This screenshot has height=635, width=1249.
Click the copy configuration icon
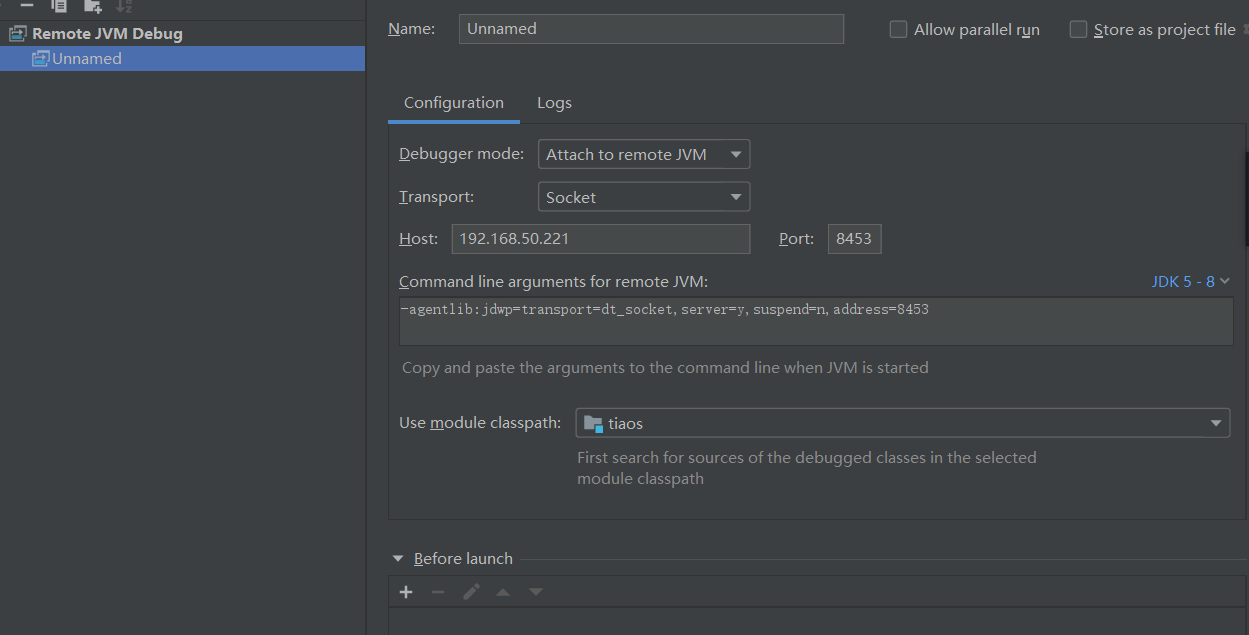coord(59,5)
